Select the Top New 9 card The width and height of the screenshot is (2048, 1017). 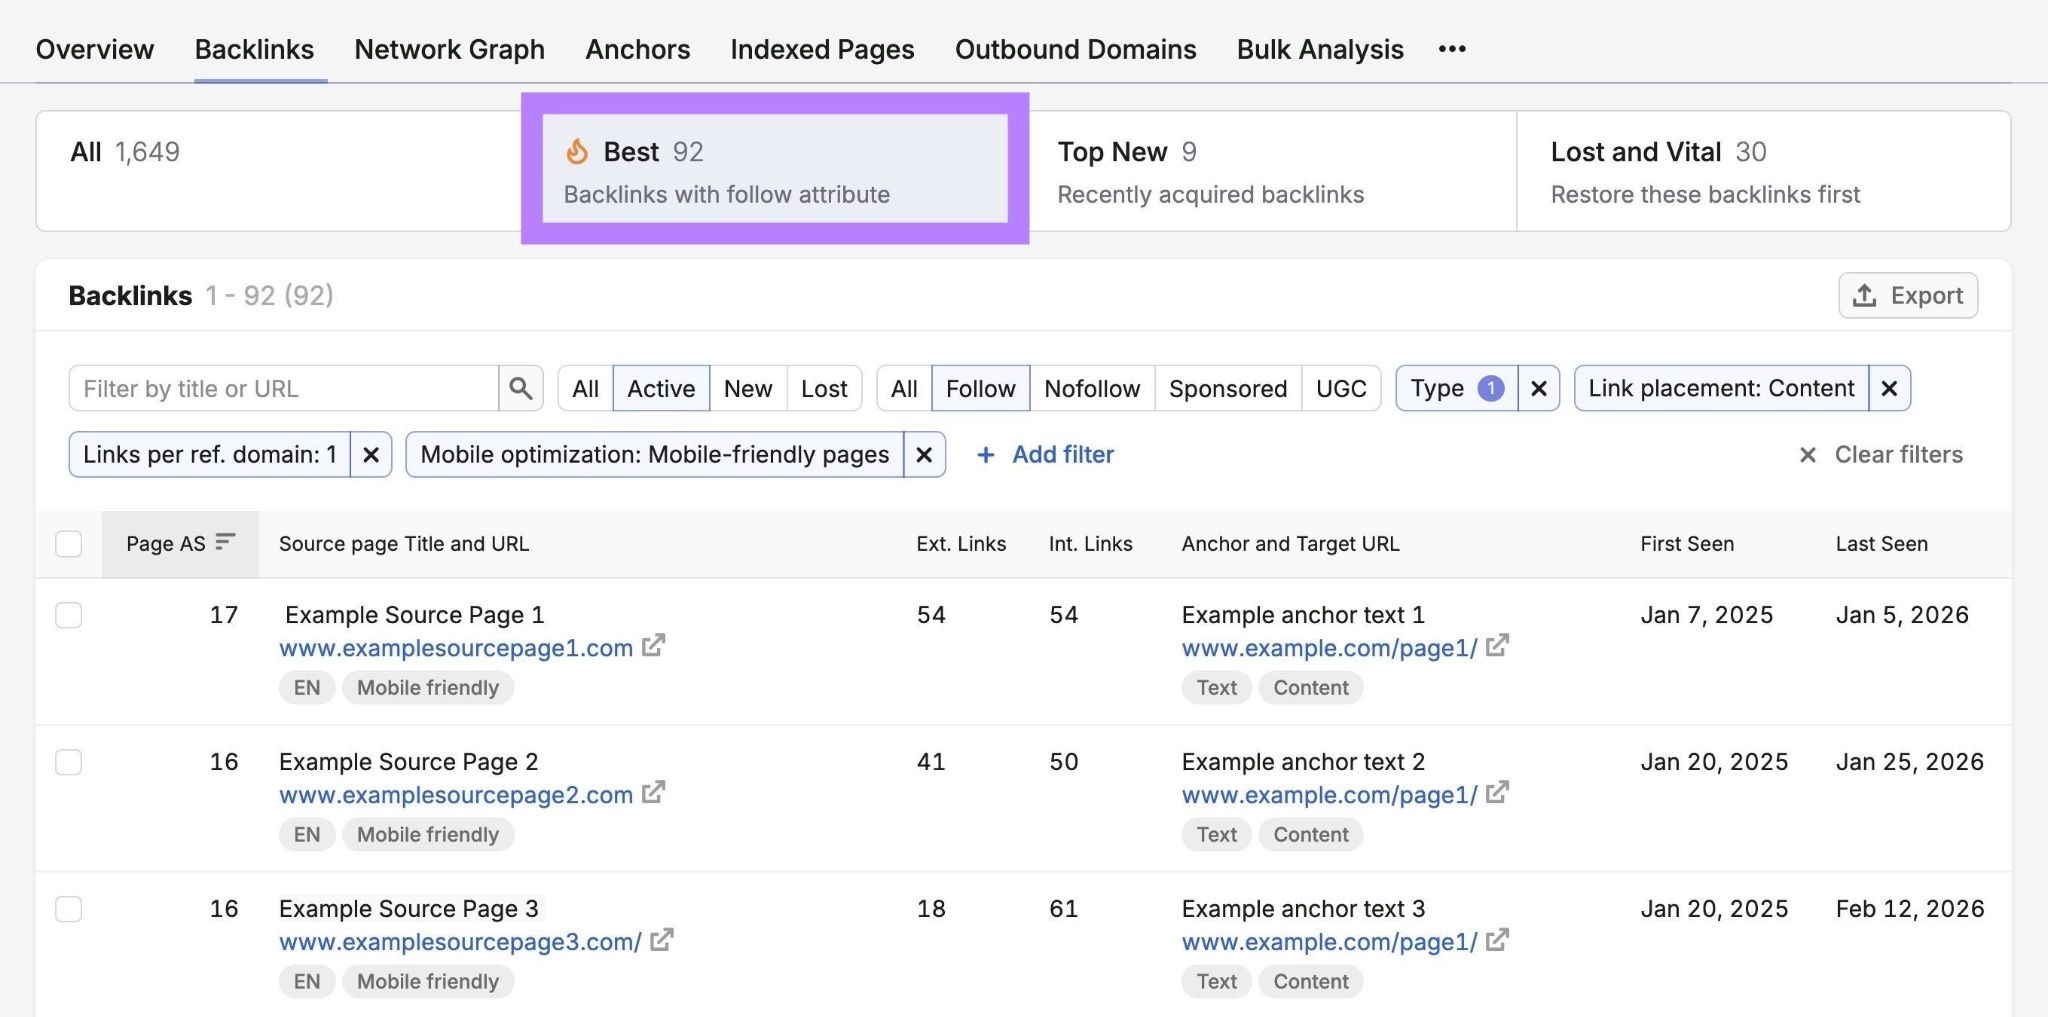[1272, 170]
